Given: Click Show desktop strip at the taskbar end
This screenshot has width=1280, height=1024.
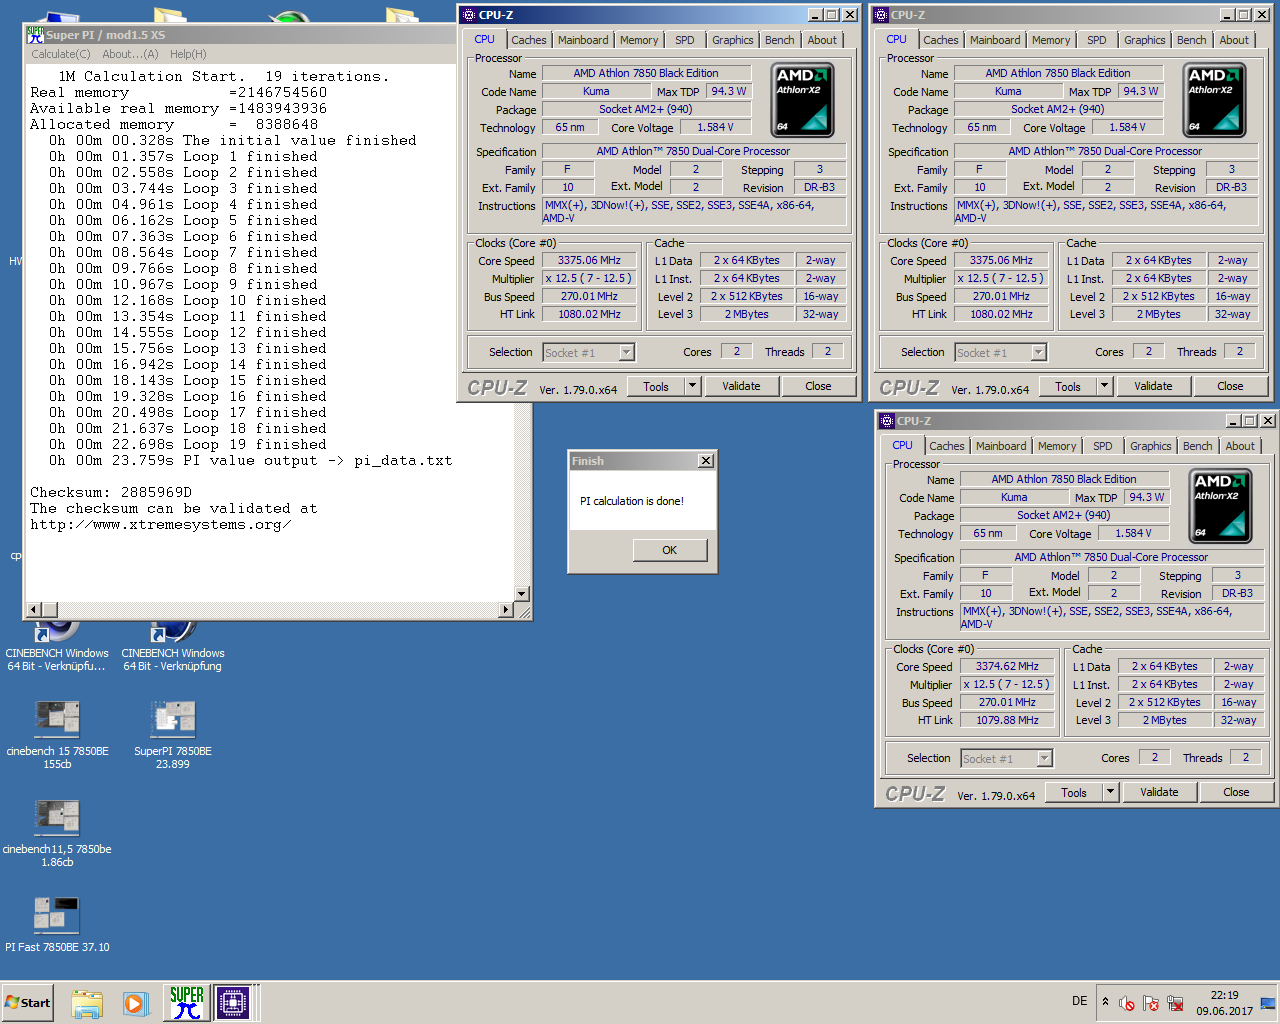Looking at the screenshot, I should 1268,1003.
